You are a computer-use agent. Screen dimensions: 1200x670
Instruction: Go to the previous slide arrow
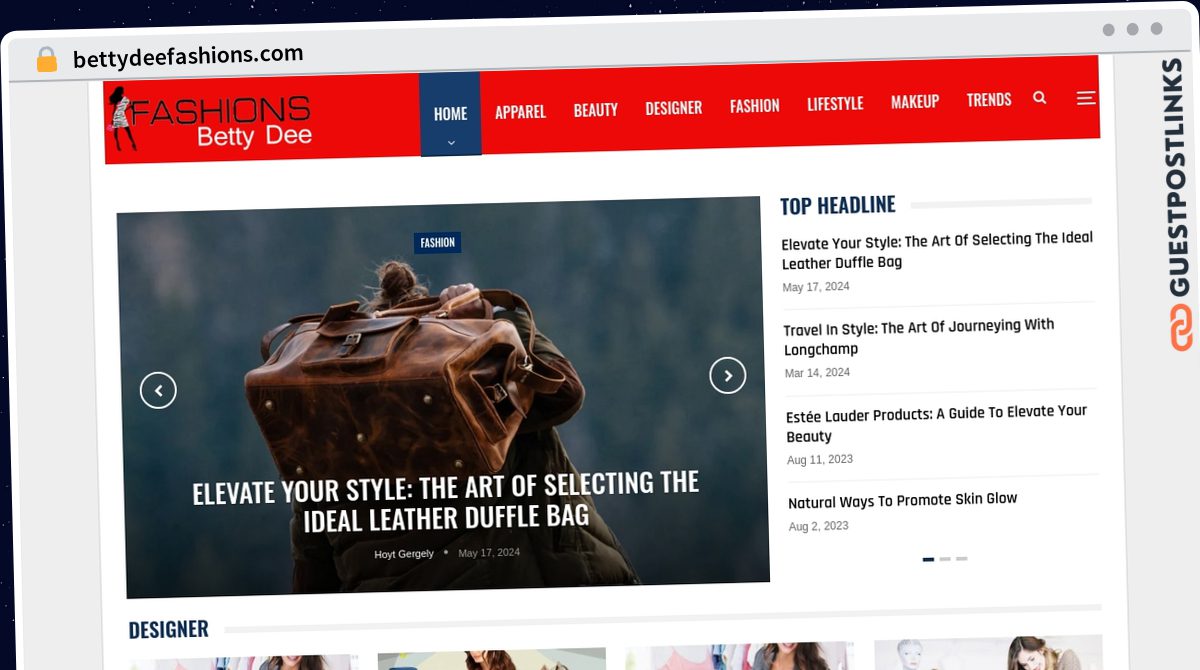pos(158,389)
